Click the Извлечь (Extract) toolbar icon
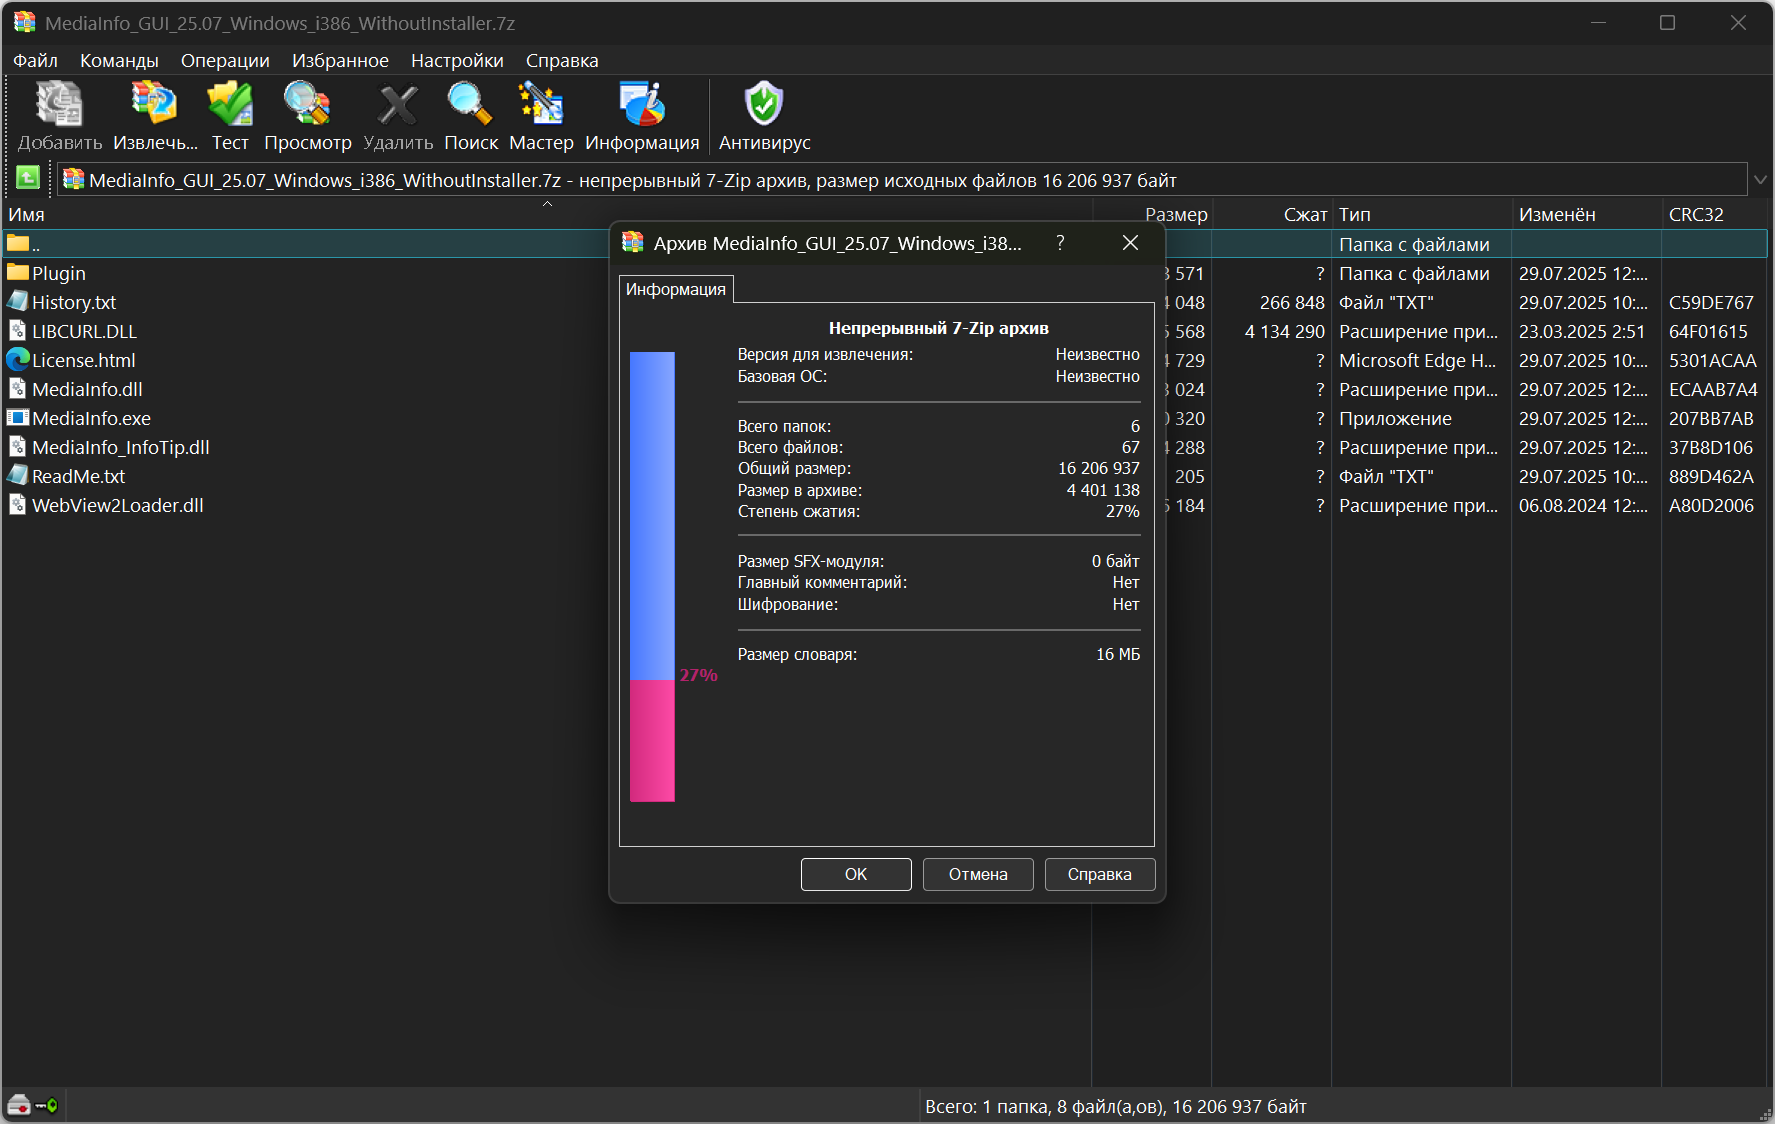This screenshot has height=1124, width=1775. 154,104
